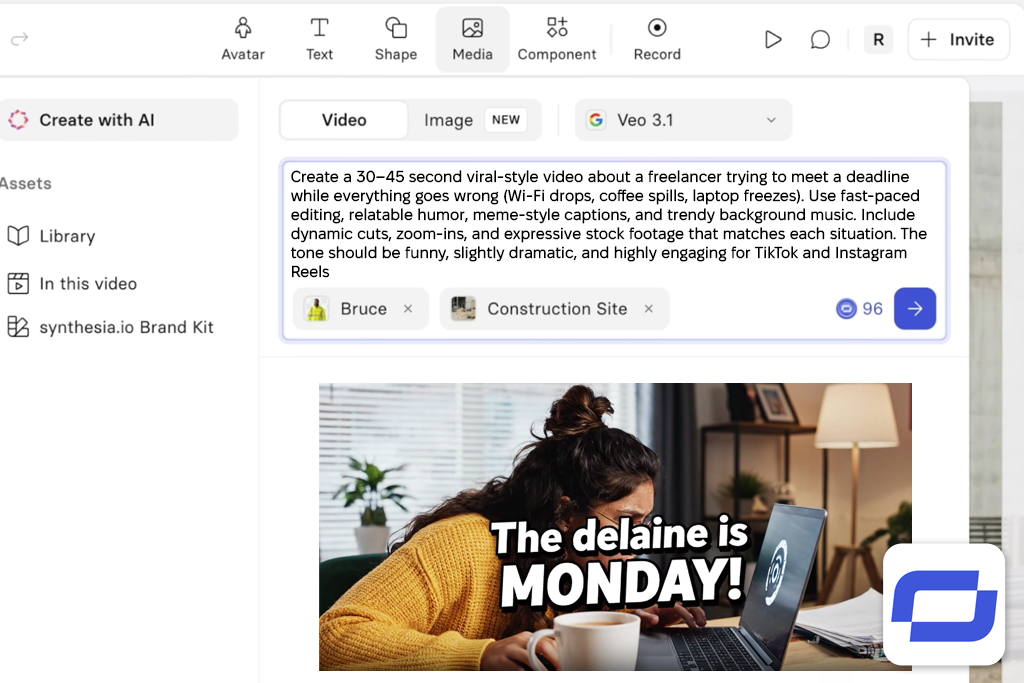Open the Library assets
1024x683 pixels.
(52, 236)
